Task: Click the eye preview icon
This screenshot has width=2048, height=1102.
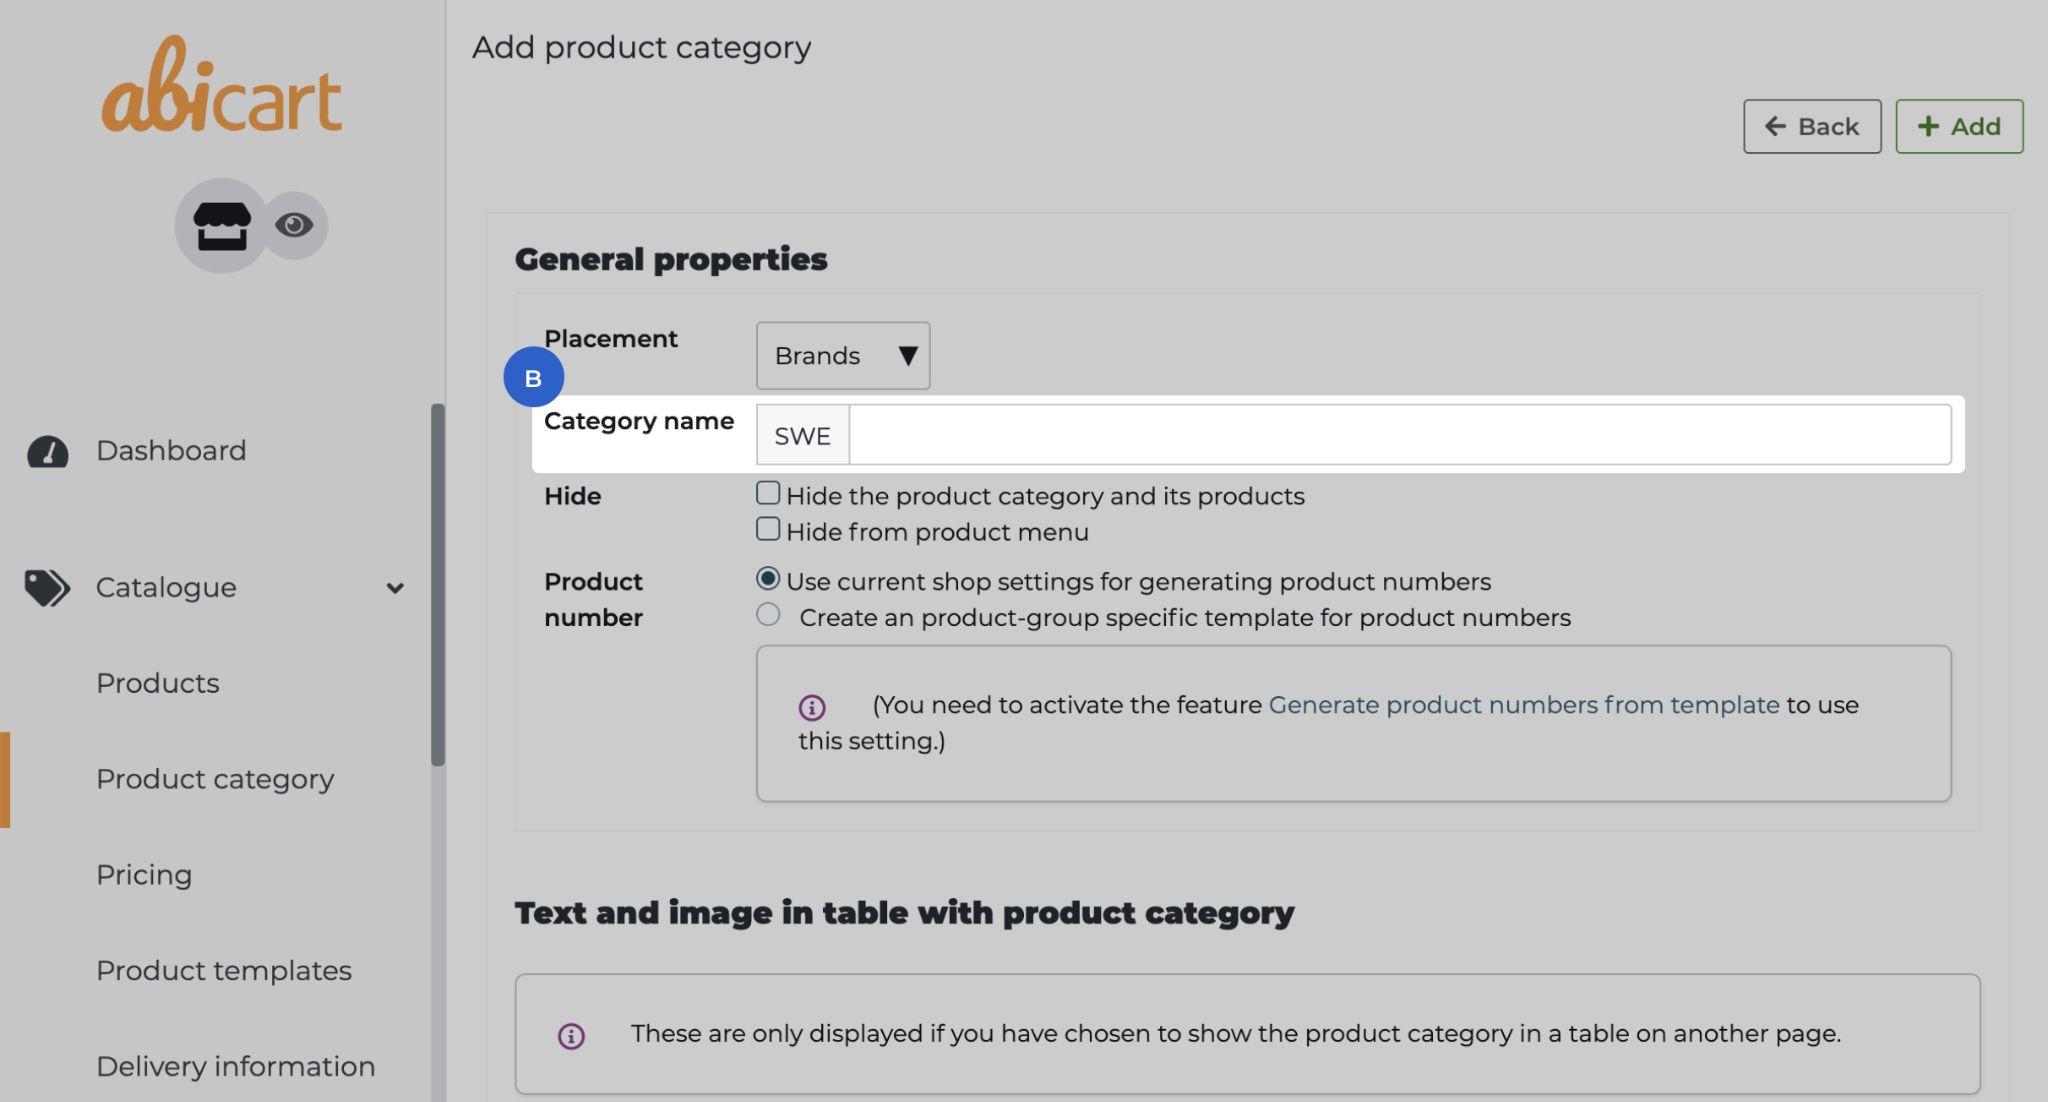Action: [x=294, y=225]
